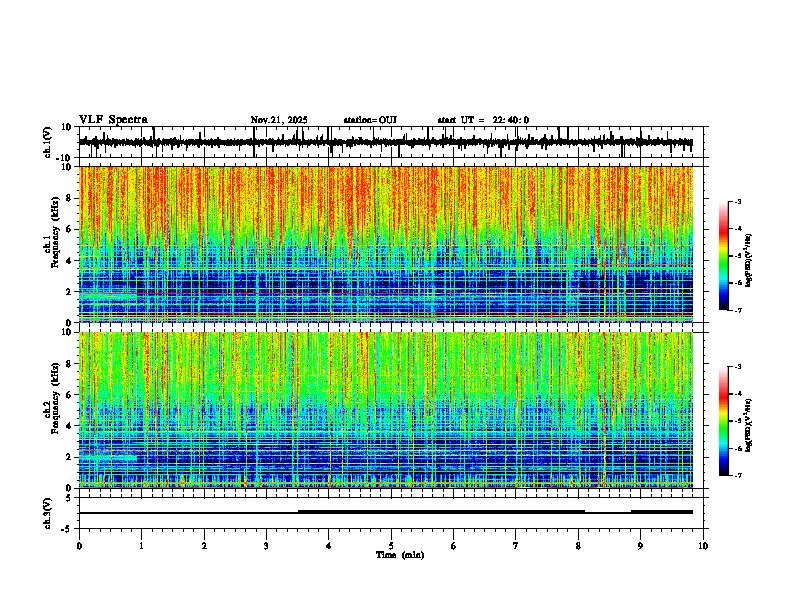Click the "-5" tick on ch.3 axis

[68, 529]
